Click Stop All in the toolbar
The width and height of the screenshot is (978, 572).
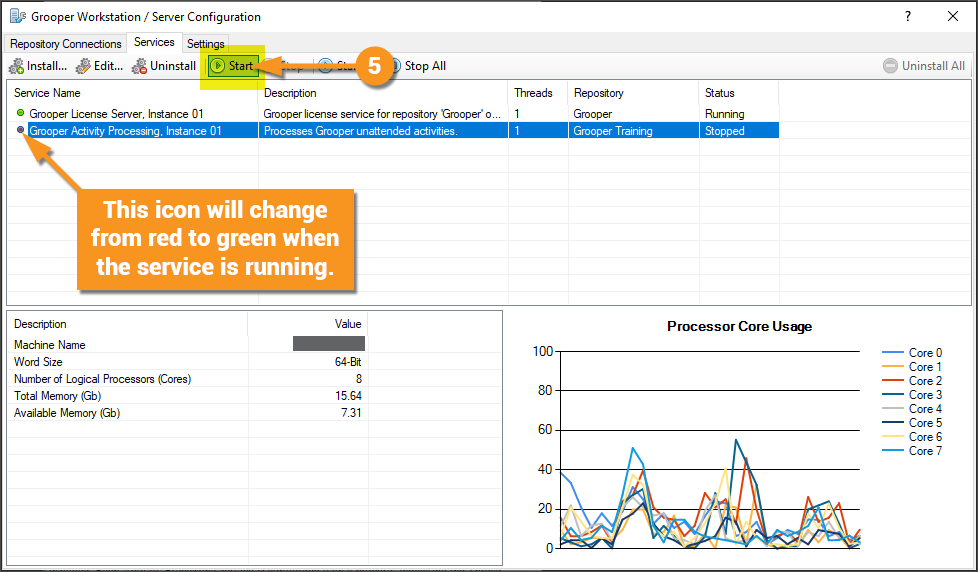[418, 66]
